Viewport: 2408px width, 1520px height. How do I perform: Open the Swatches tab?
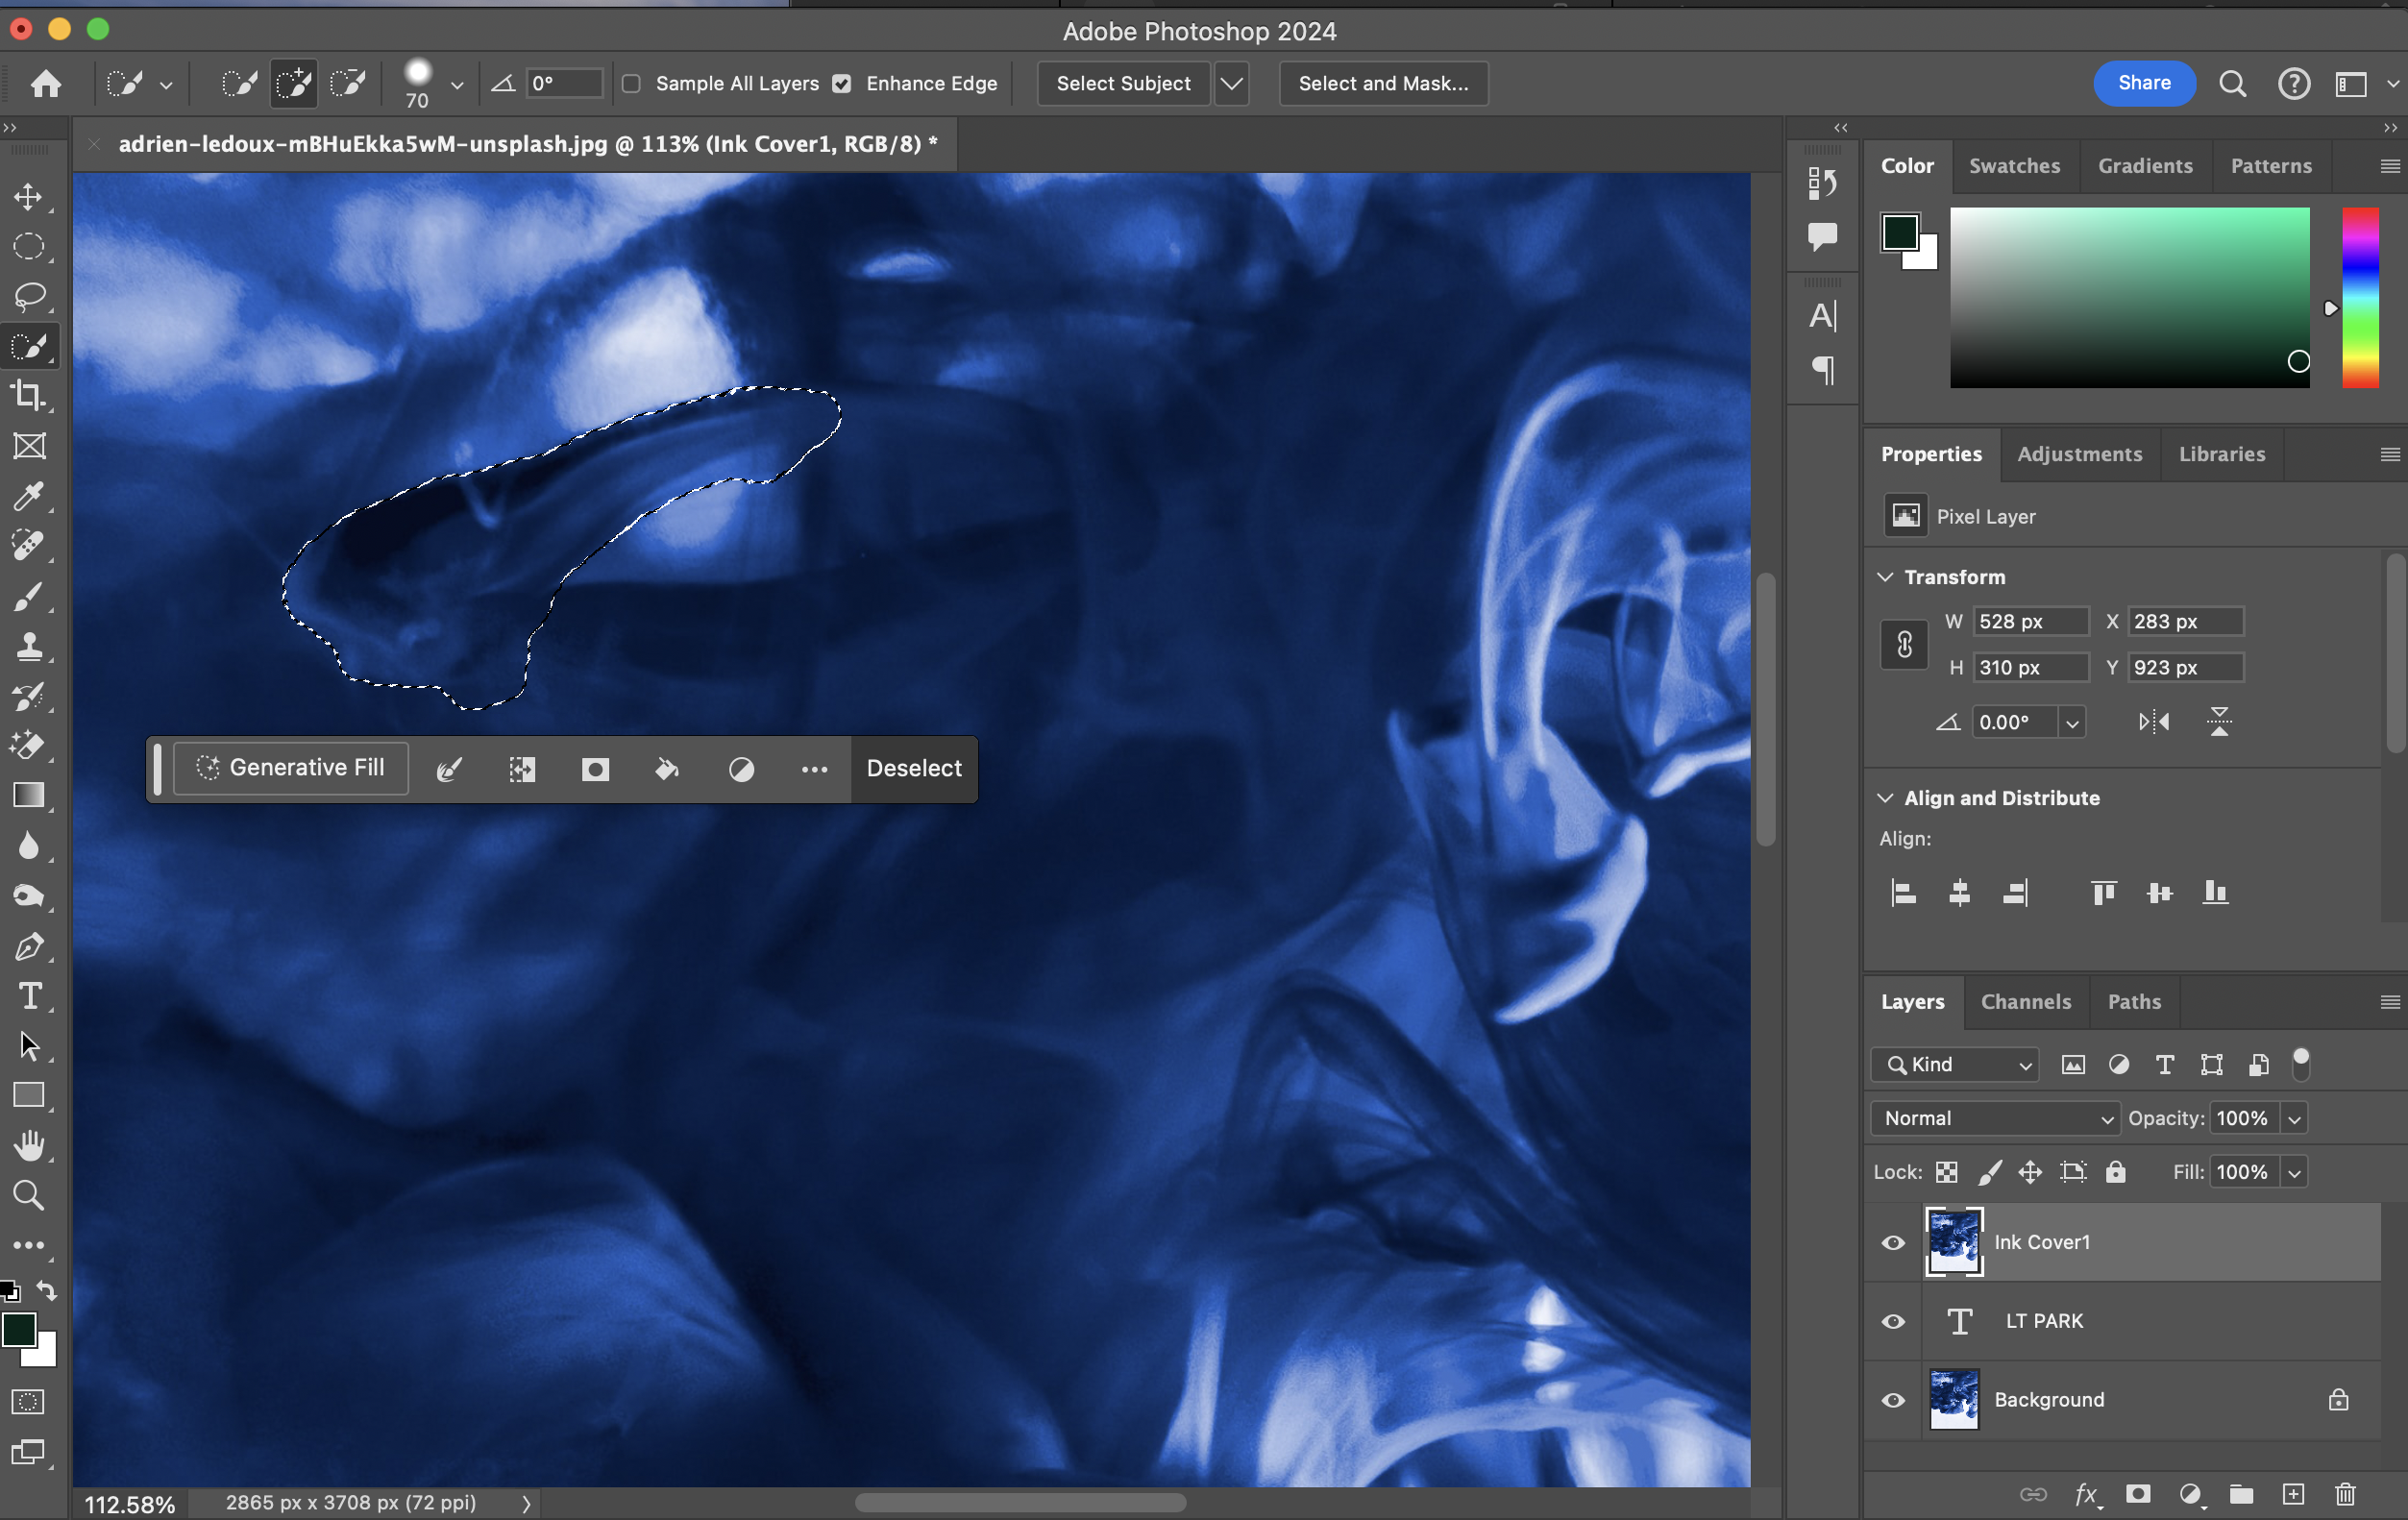tap(2013, 166)
